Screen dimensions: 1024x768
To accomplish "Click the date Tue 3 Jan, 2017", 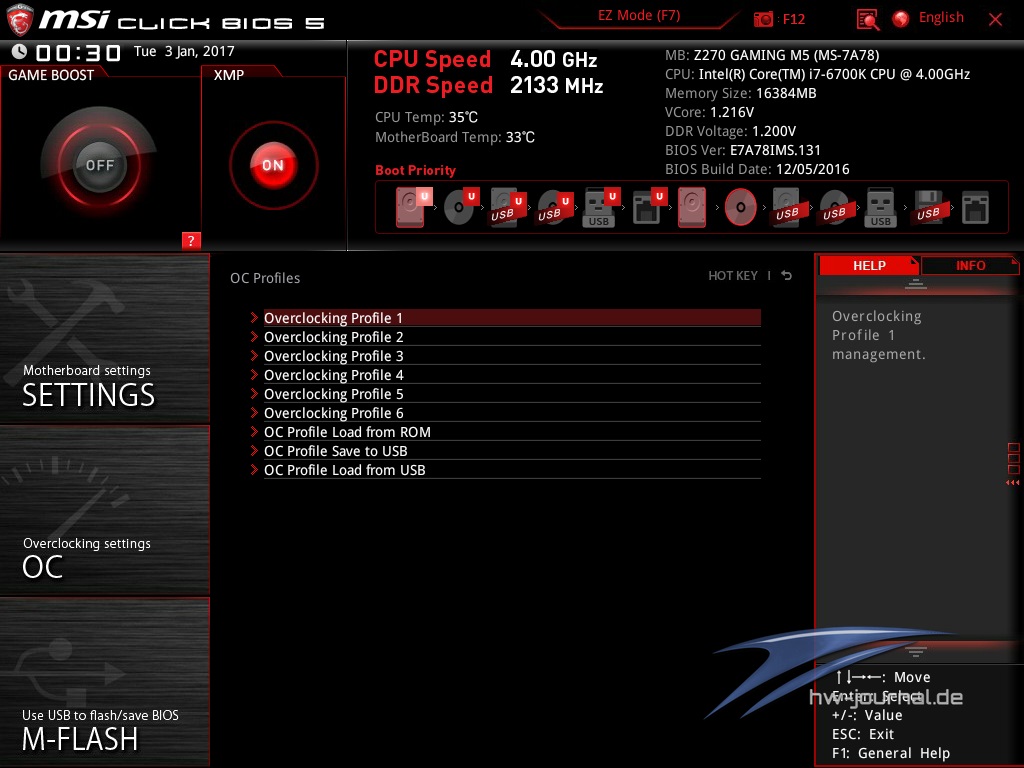I will (184, 52).
